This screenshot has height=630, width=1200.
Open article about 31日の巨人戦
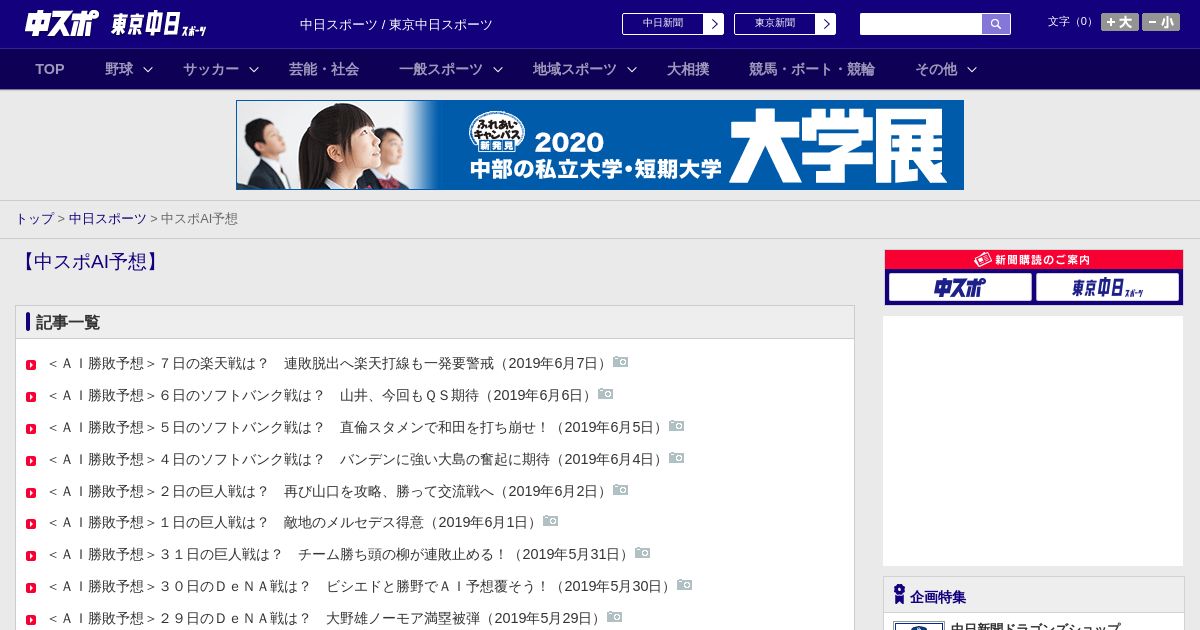(340, 554)
